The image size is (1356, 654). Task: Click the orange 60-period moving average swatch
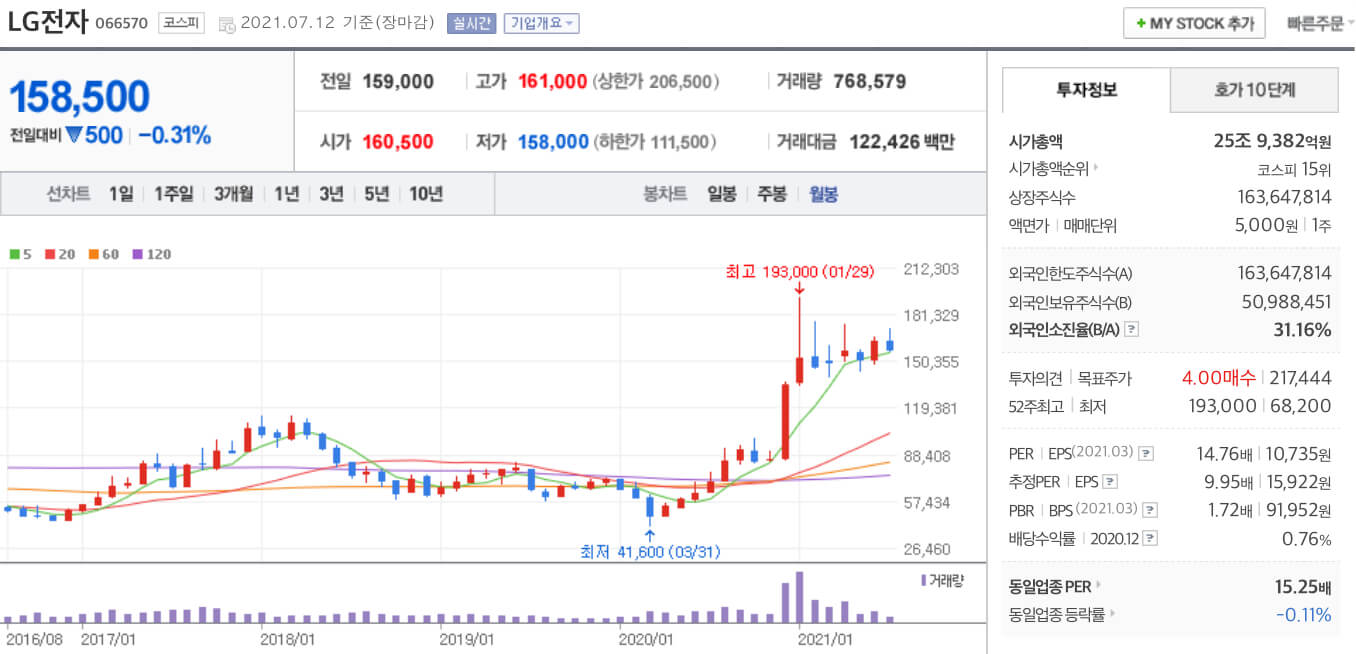(92, 254)
